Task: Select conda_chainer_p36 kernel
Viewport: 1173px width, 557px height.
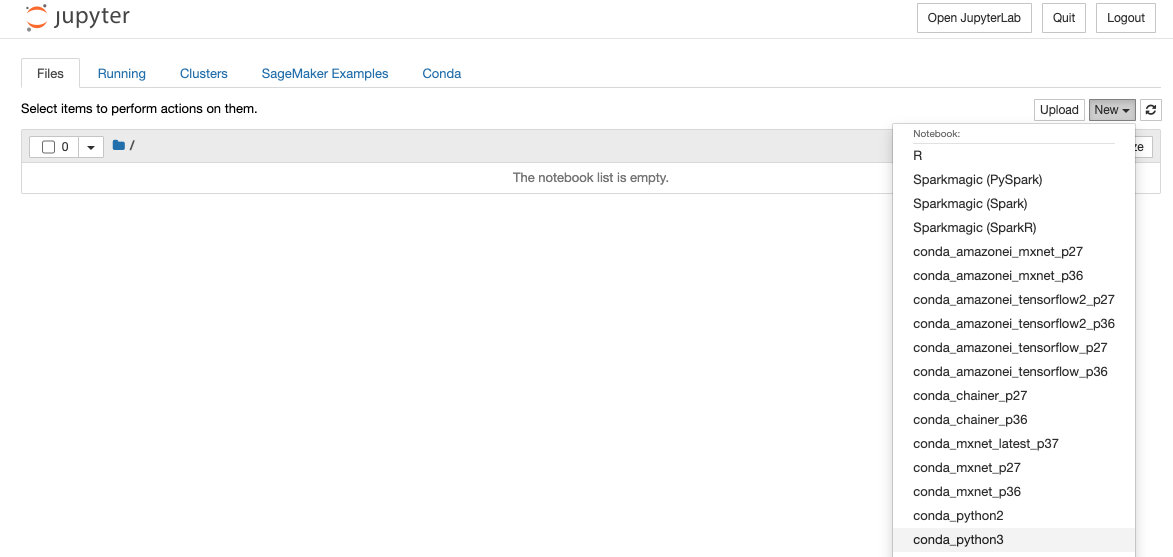Action: point(1014,419)
